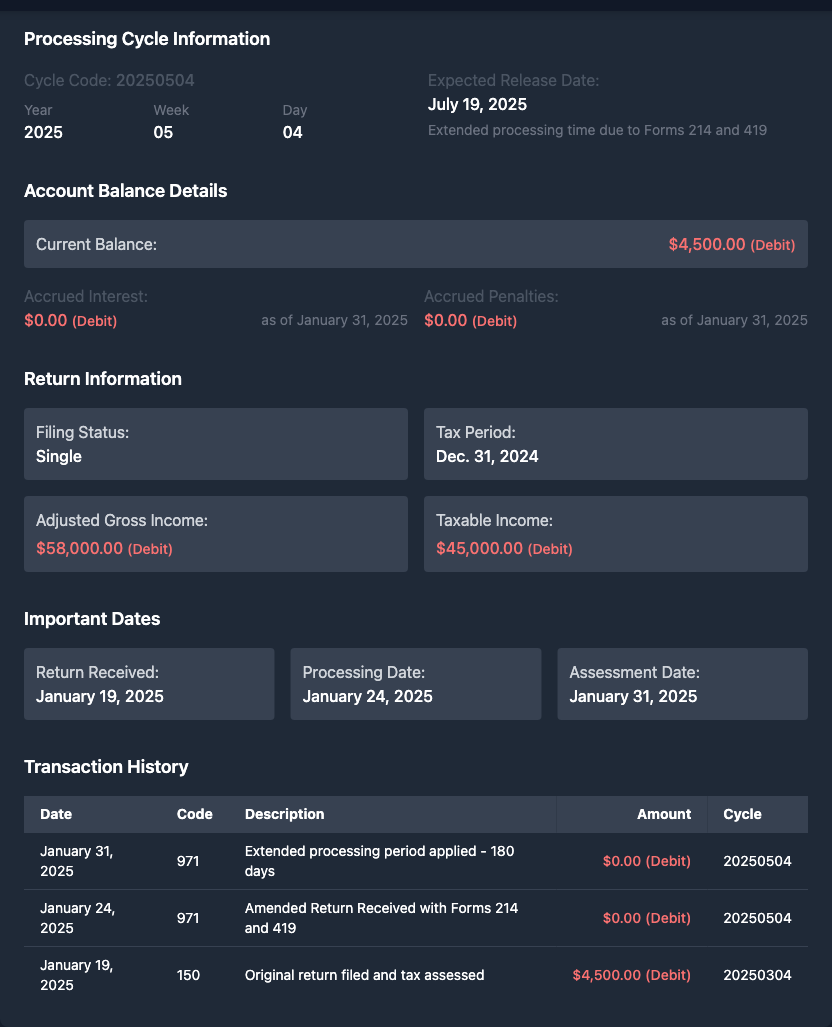The height and width of the screenshot is (1027, 832).
Task: Click the Code column header
Action: point(194,814)
